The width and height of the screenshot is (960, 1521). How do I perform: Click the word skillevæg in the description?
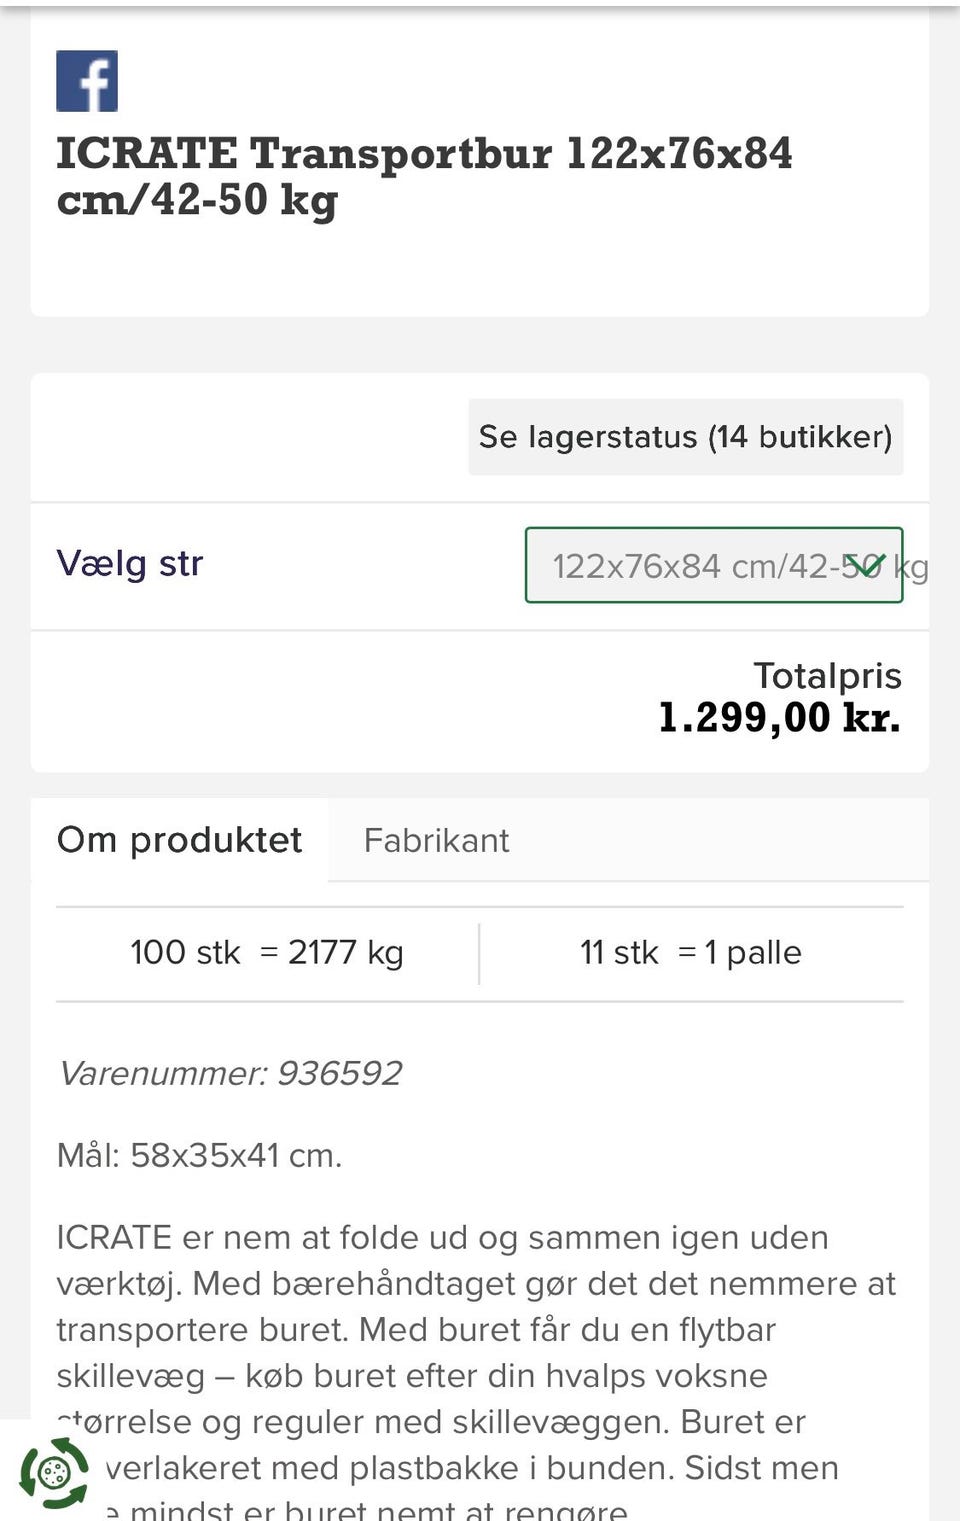point(130,1376)
